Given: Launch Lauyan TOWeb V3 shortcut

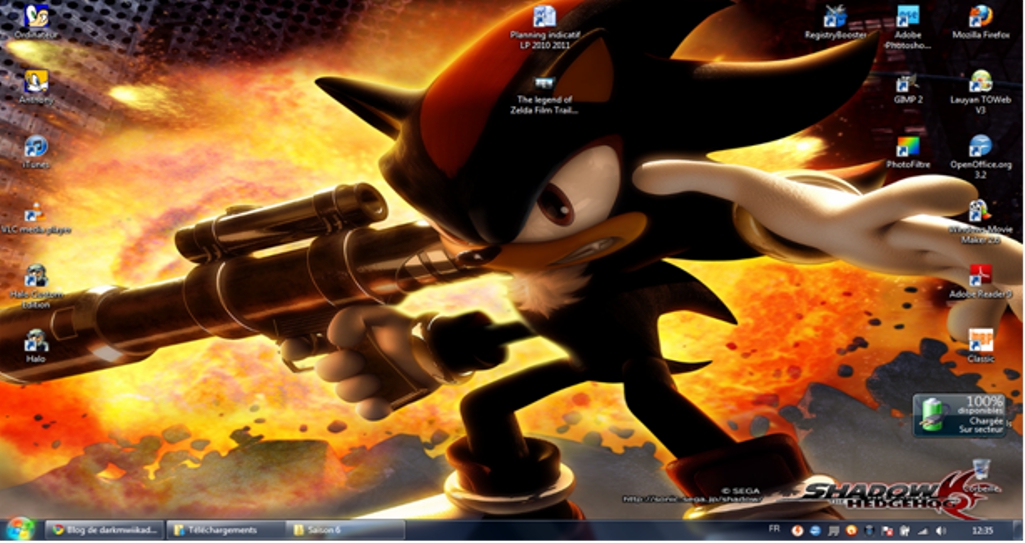Looking at the screenshot, I should 981,92.
